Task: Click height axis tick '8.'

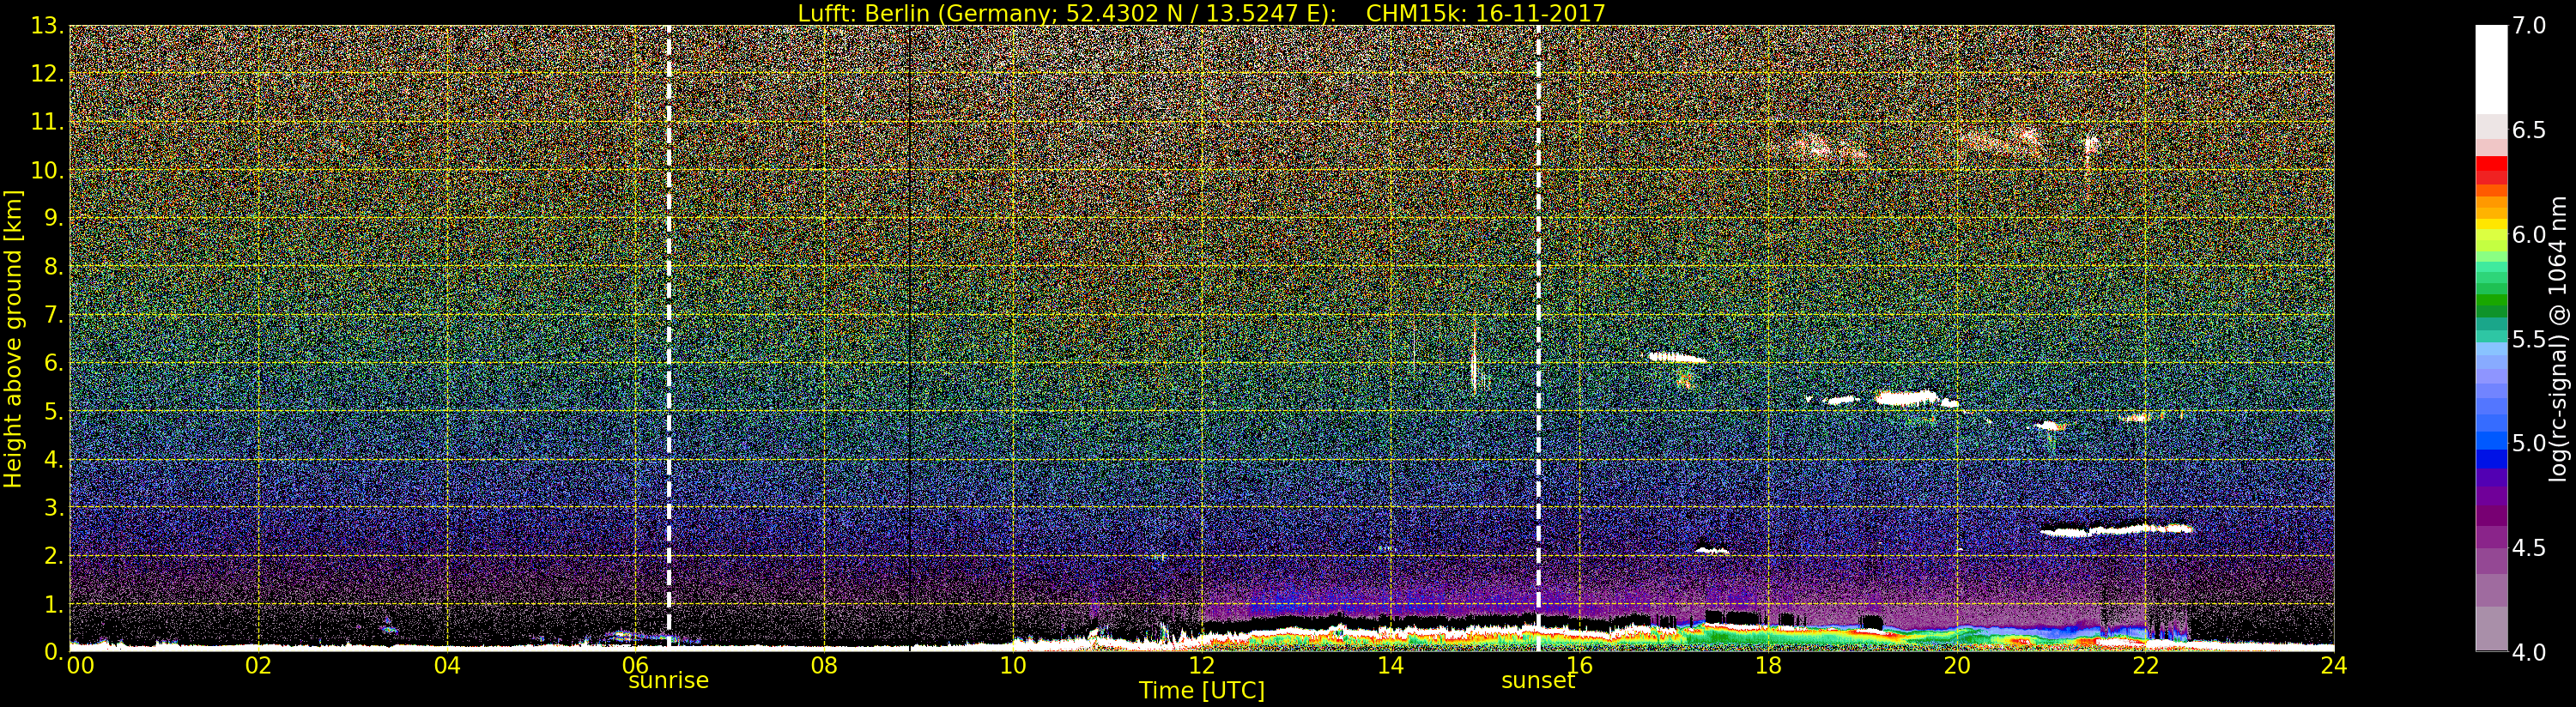Action: click(x=53, y=267)
